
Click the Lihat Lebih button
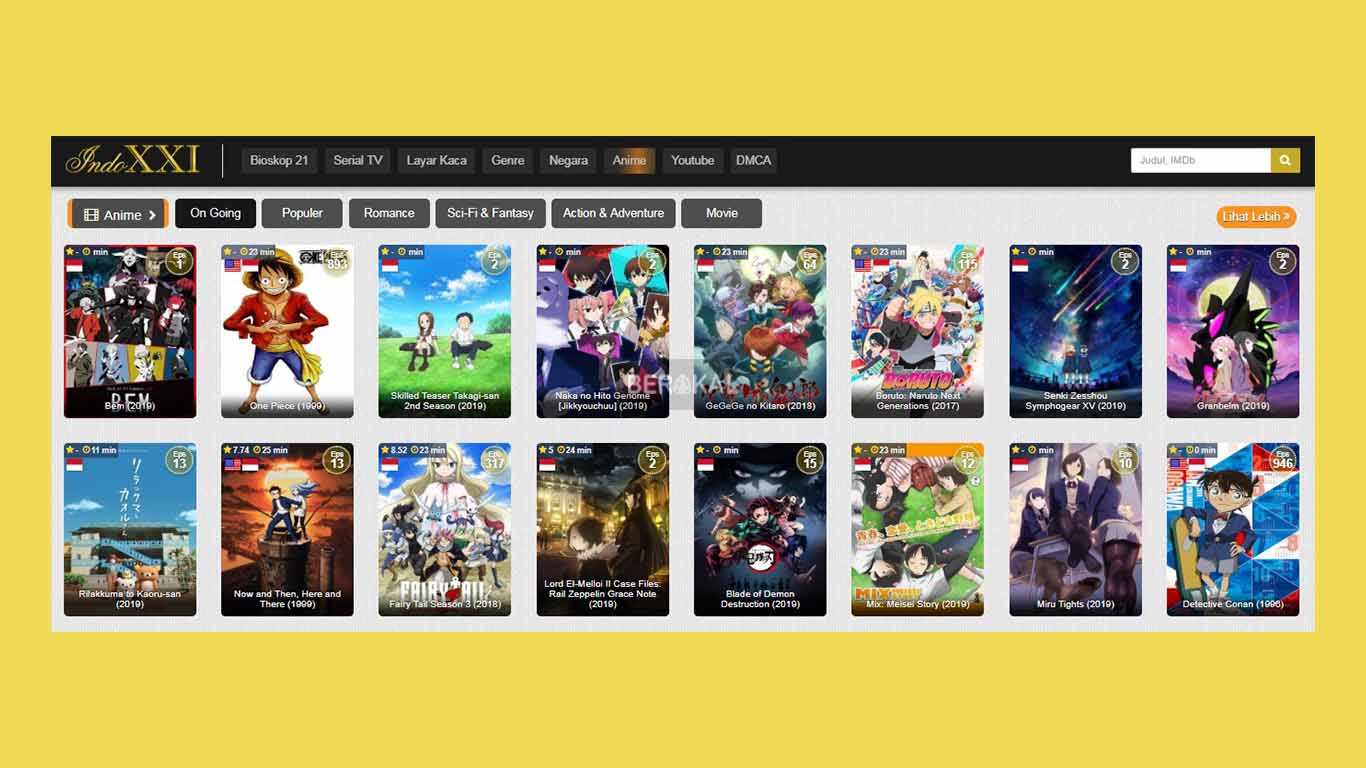1256,216
